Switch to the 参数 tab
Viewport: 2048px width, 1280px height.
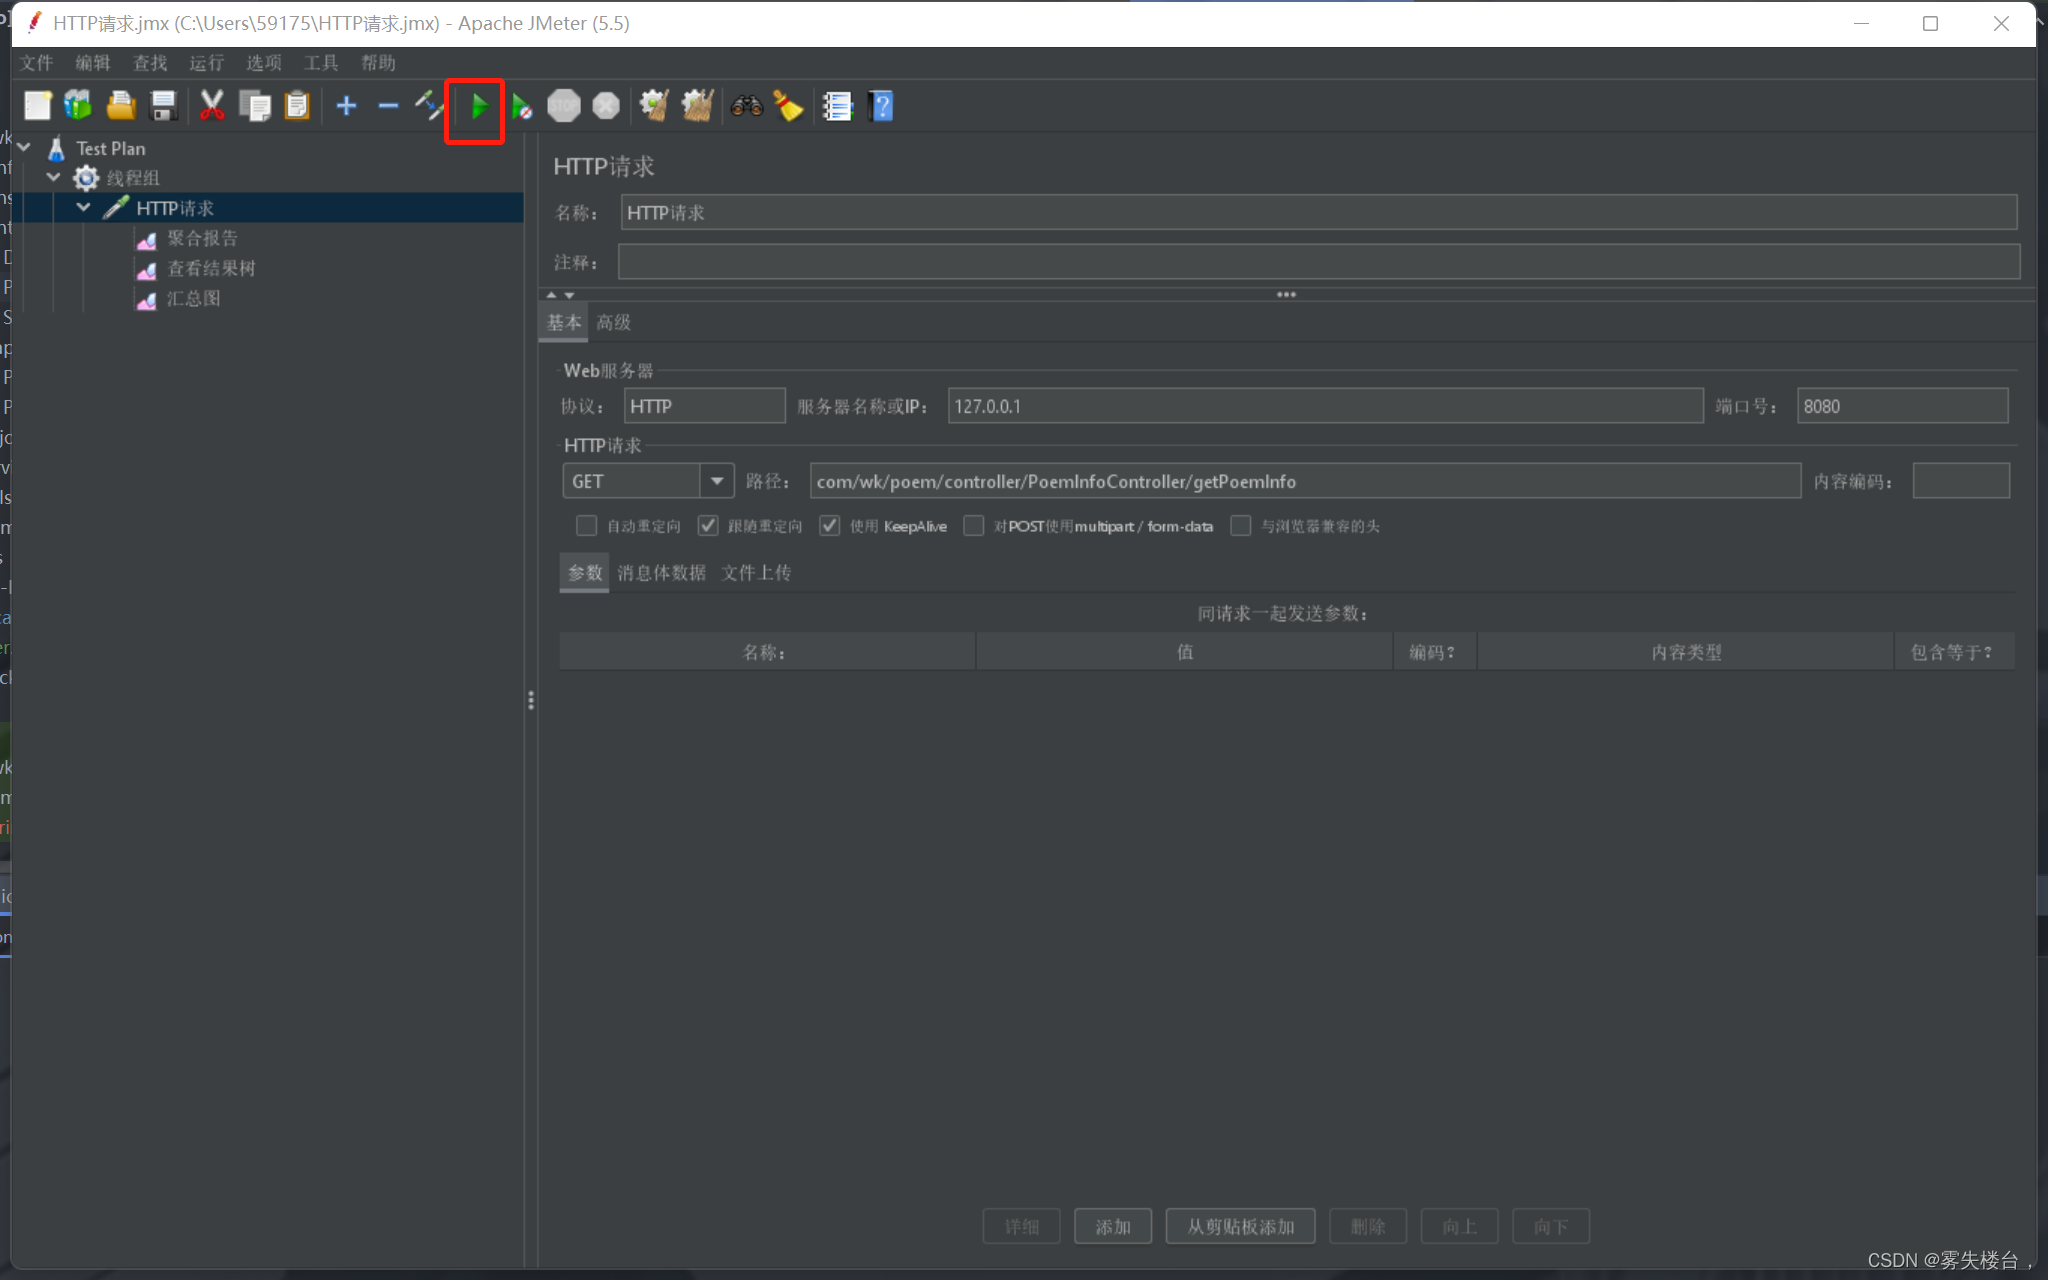coord(585,573)
